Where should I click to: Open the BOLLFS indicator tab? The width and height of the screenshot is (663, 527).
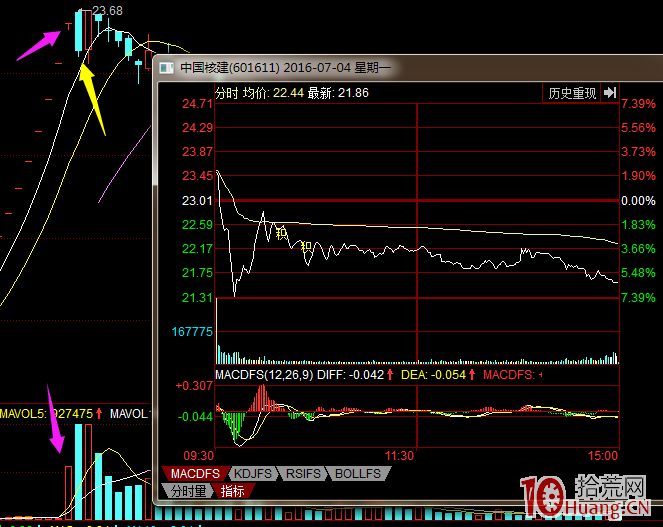point(358,473)
